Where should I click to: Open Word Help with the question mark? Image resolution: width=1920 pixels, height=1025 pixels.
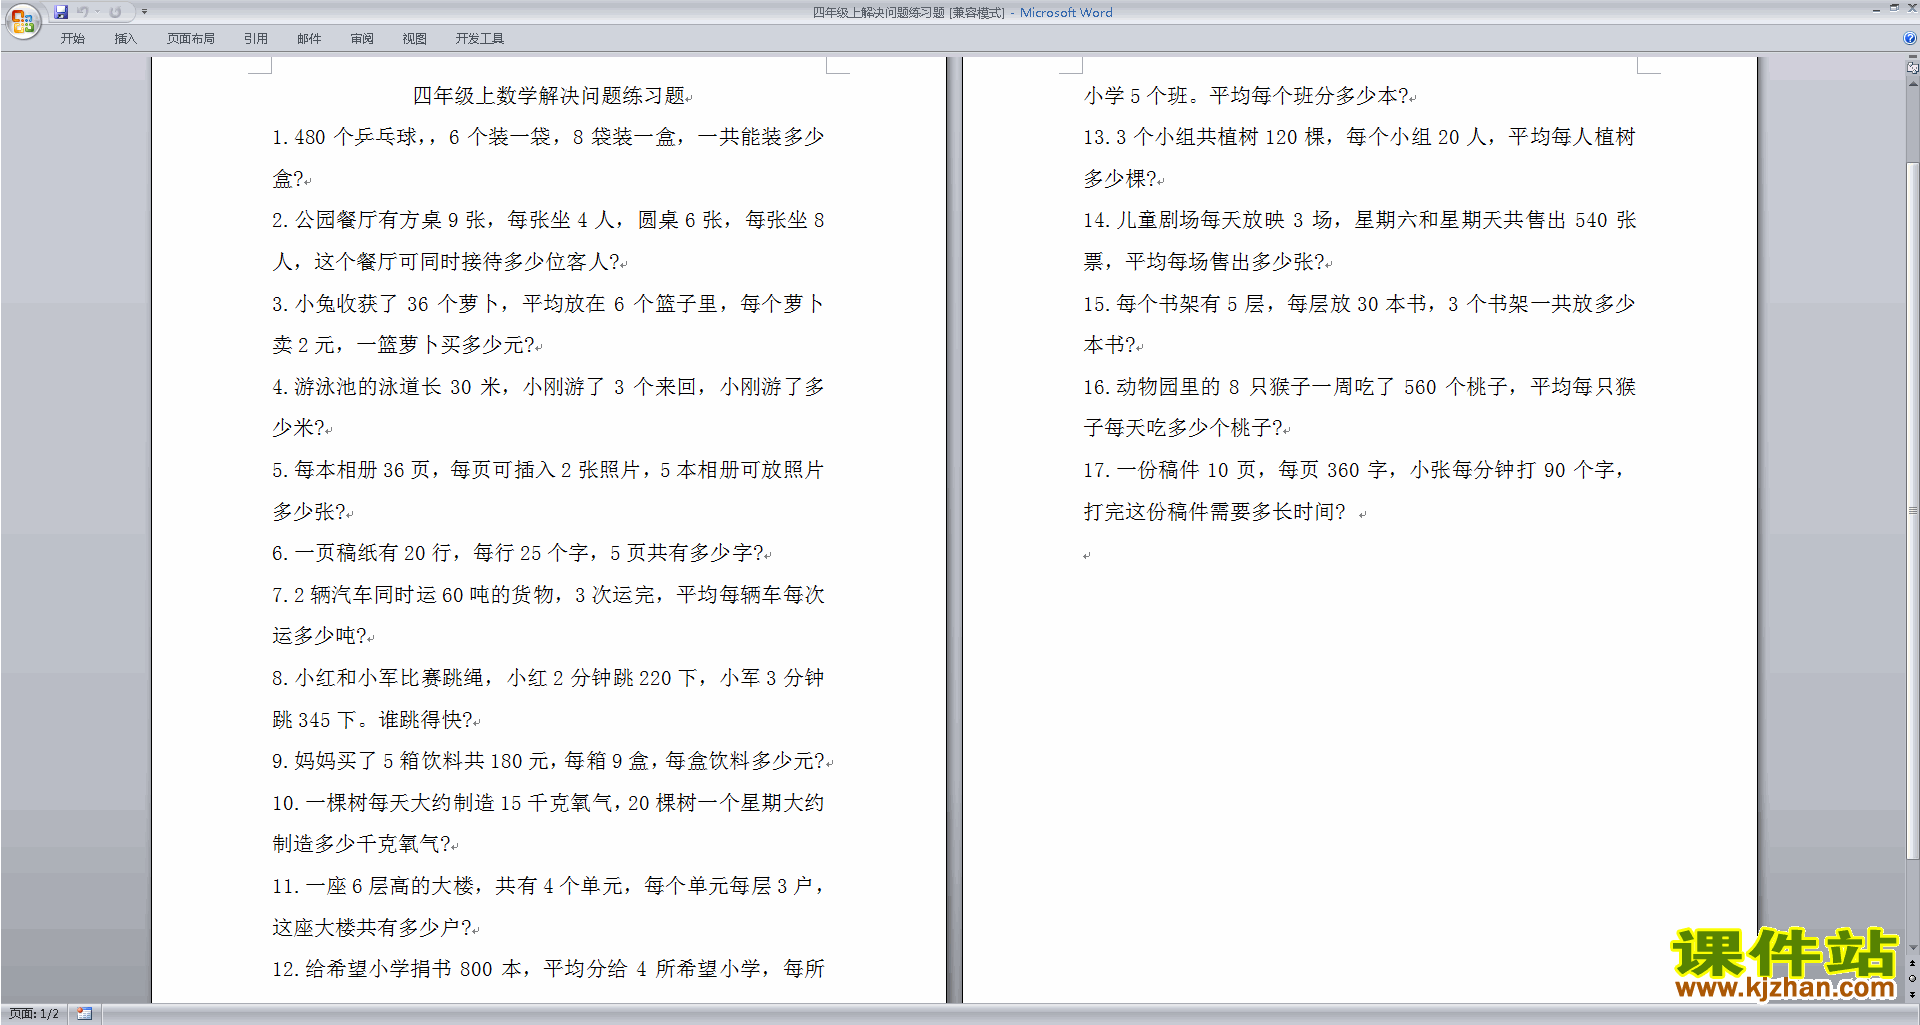click(1910, 38)
